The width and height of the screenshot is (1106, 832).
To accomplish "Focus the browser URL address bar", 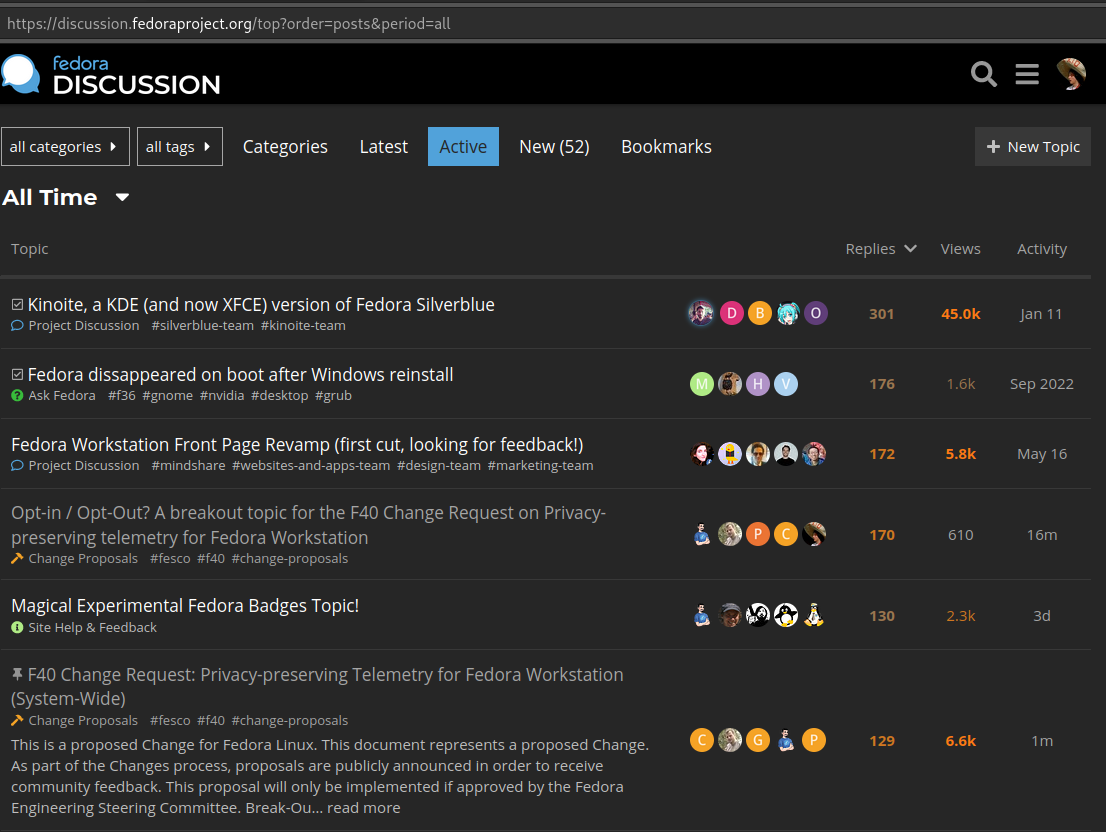I will point(553,23).
